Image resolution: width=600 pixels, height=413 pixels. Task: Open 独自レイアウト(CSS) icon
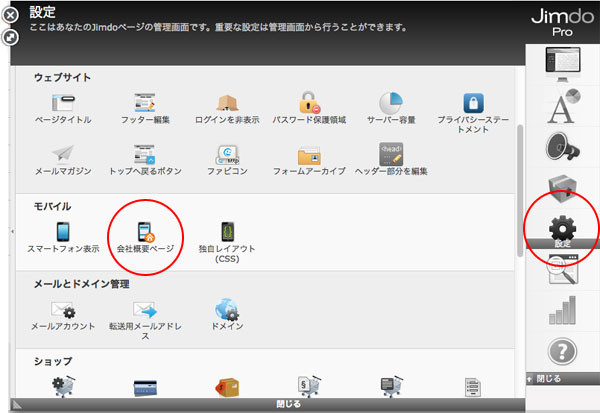(227, 232)
